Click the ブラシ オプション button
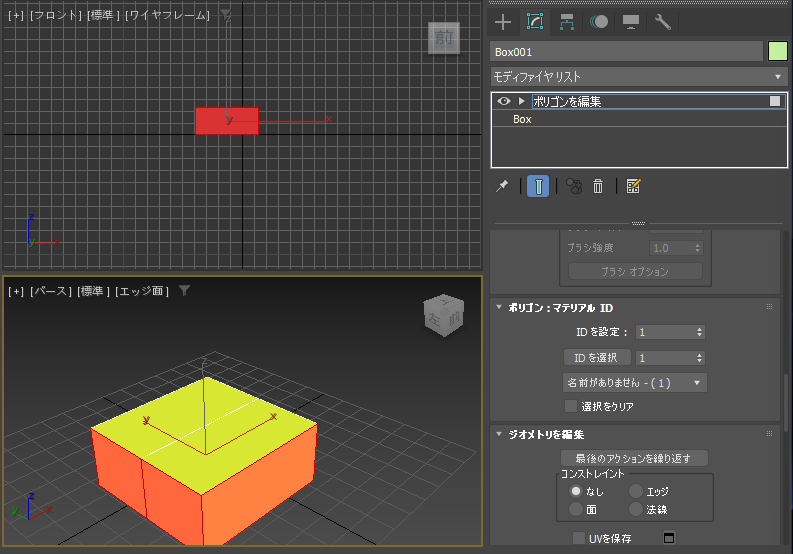 [635, 272]
